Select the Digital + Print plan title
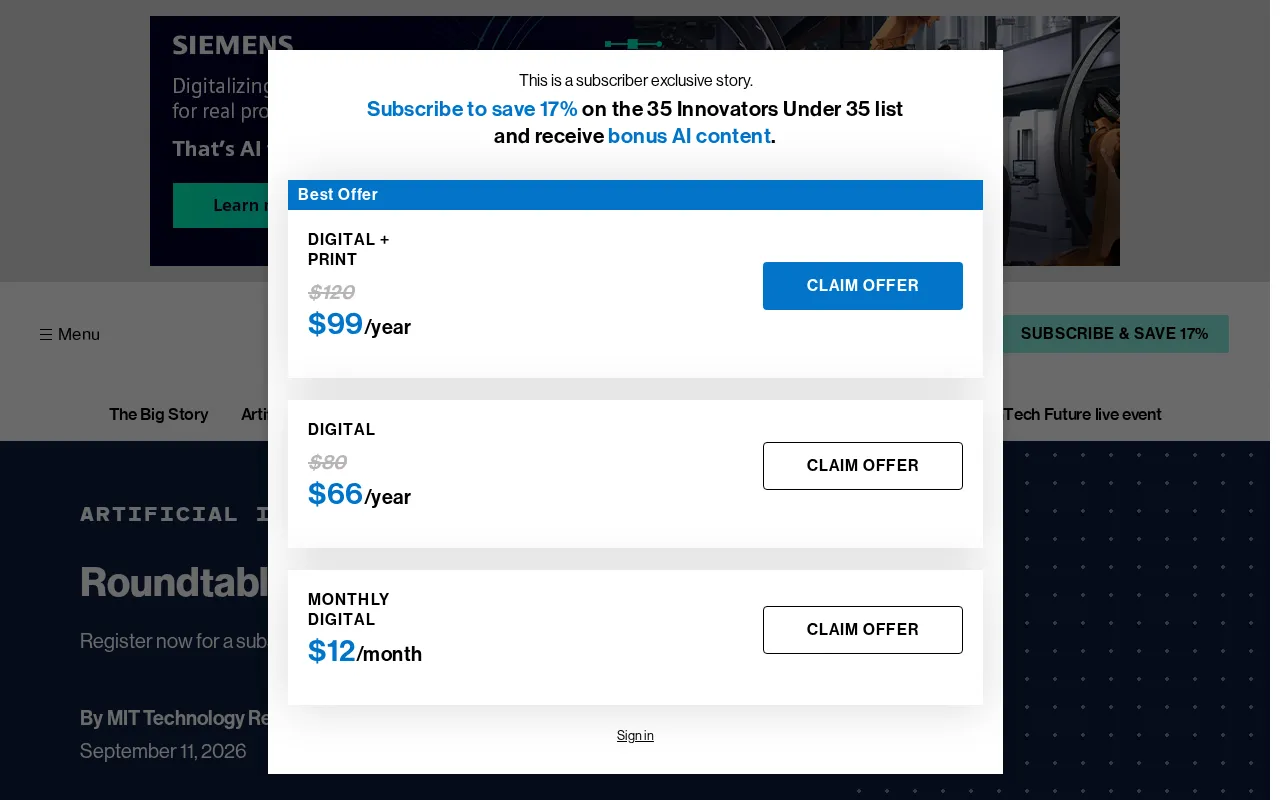This screenshot has width=1280, height=800. click(x=348, y=250)
